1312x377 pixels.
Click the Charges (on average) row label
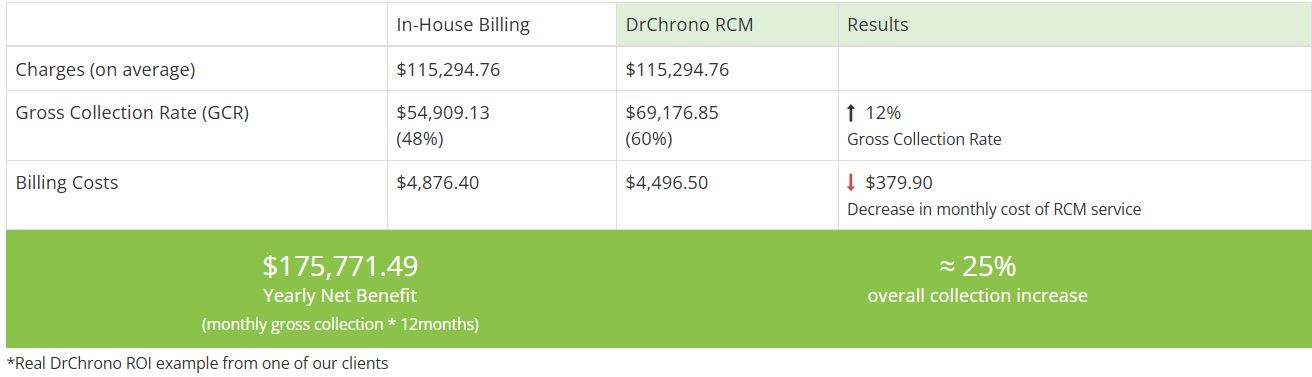tap(105, 70)
